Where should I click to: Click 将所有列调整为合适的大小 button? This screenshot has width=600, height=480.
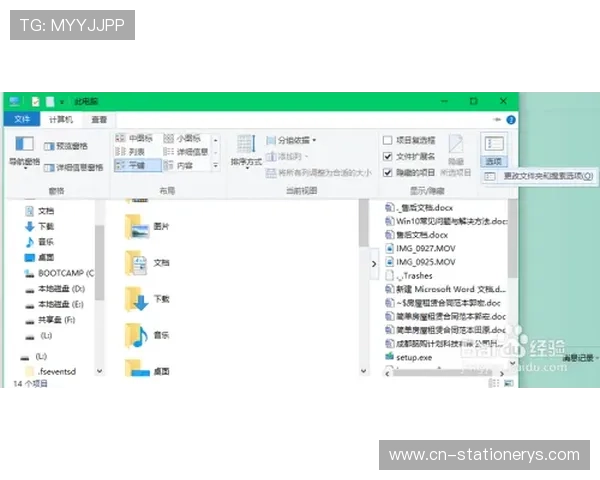coord(318,173)
